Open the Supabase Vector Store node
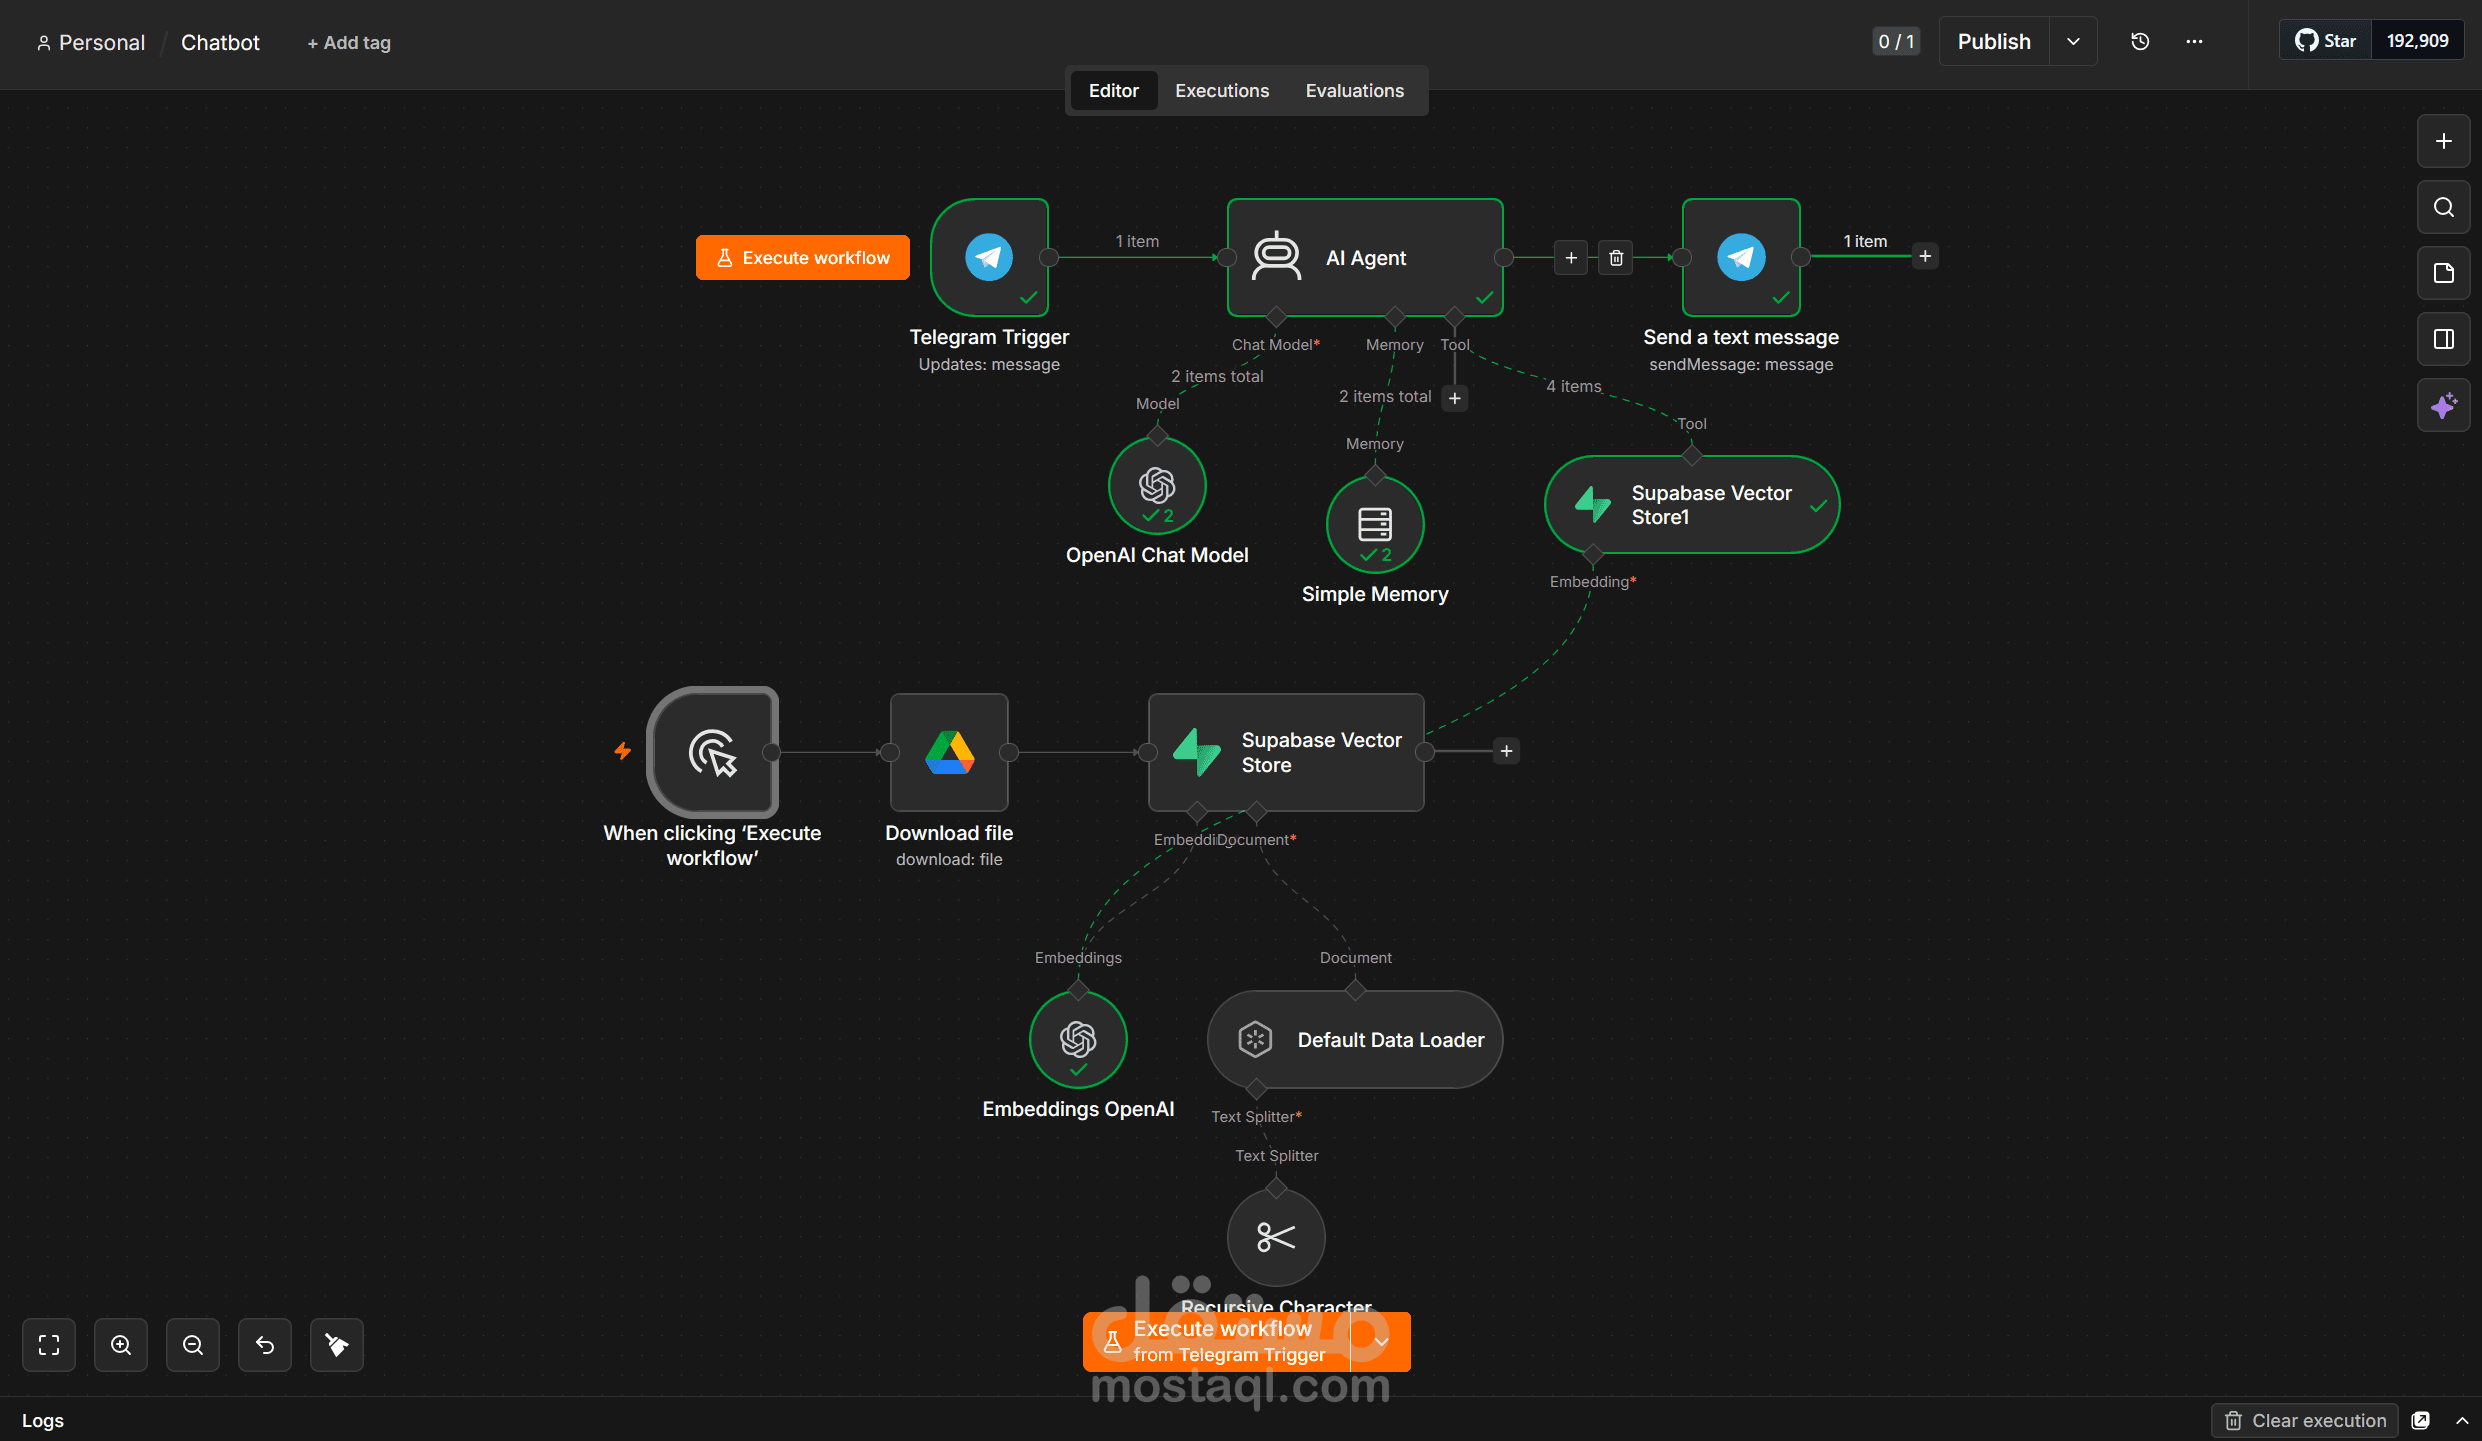 [x=1286, y=752]
